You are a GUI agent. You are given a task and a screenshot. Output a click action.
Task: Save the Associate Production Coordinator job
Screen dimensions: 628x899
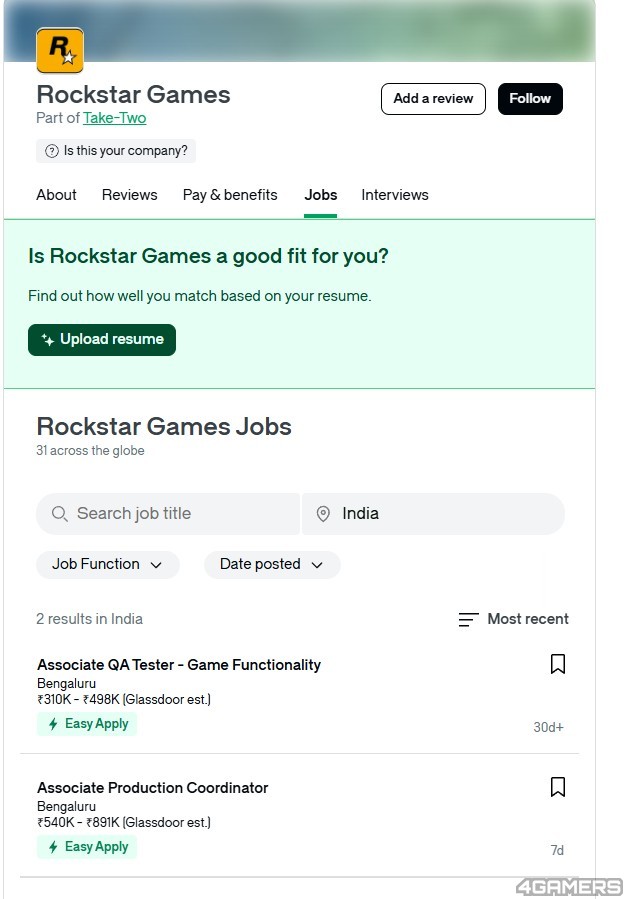coord(558,787)
